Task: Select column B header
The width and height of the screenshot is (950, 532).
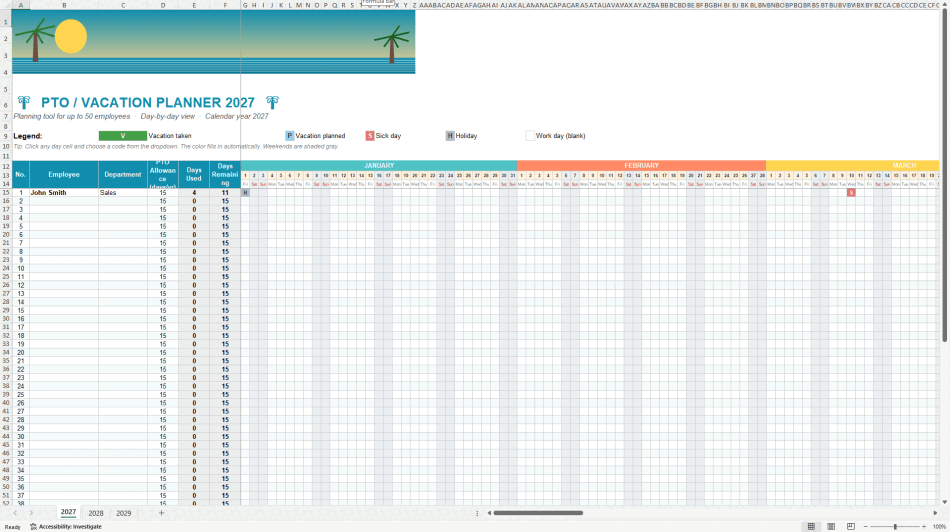Action: (64, 5)
